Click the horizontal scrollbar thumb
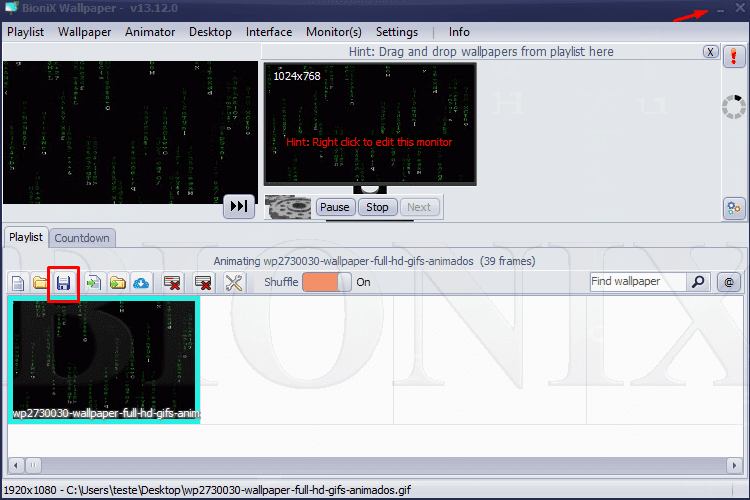 click(x=33, y=465)
